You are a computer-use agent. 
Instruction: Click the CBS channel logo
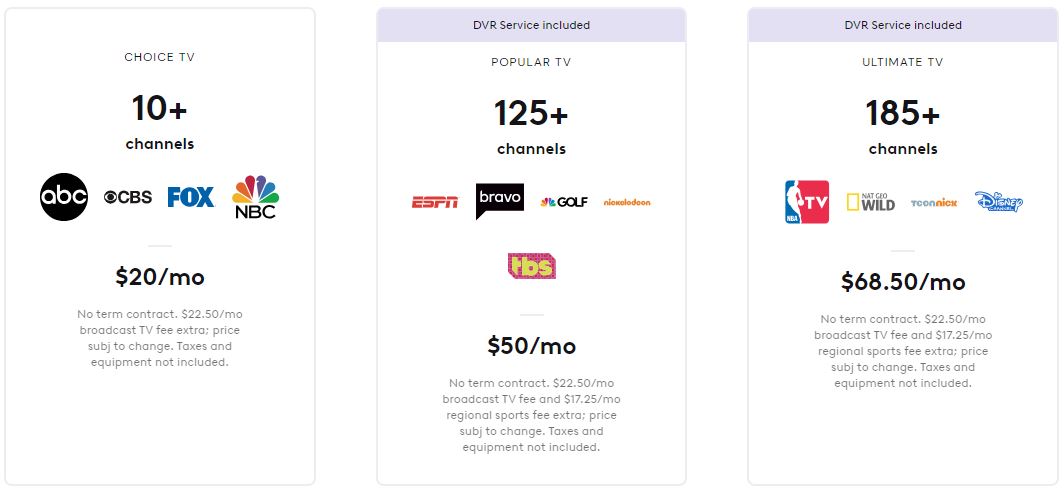coord(128,197)
